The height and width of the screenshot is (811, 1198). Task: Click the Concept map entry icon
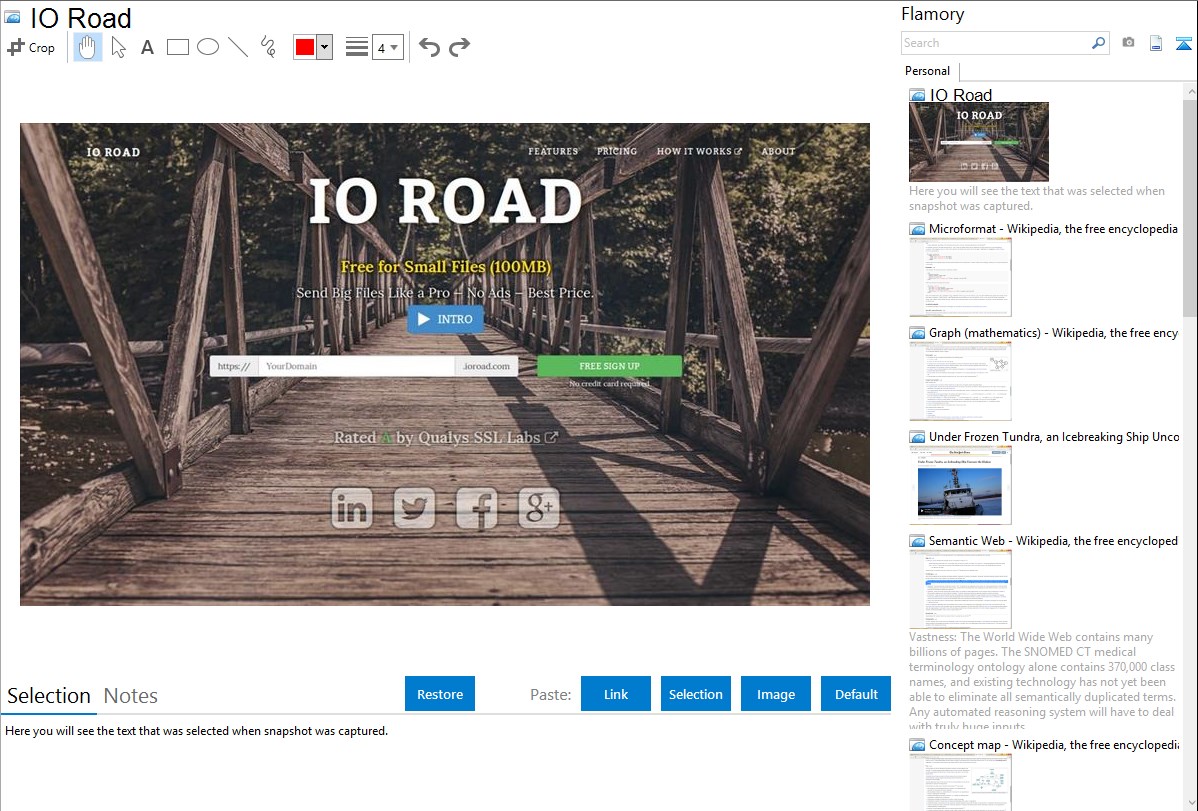tap(917, 745)
